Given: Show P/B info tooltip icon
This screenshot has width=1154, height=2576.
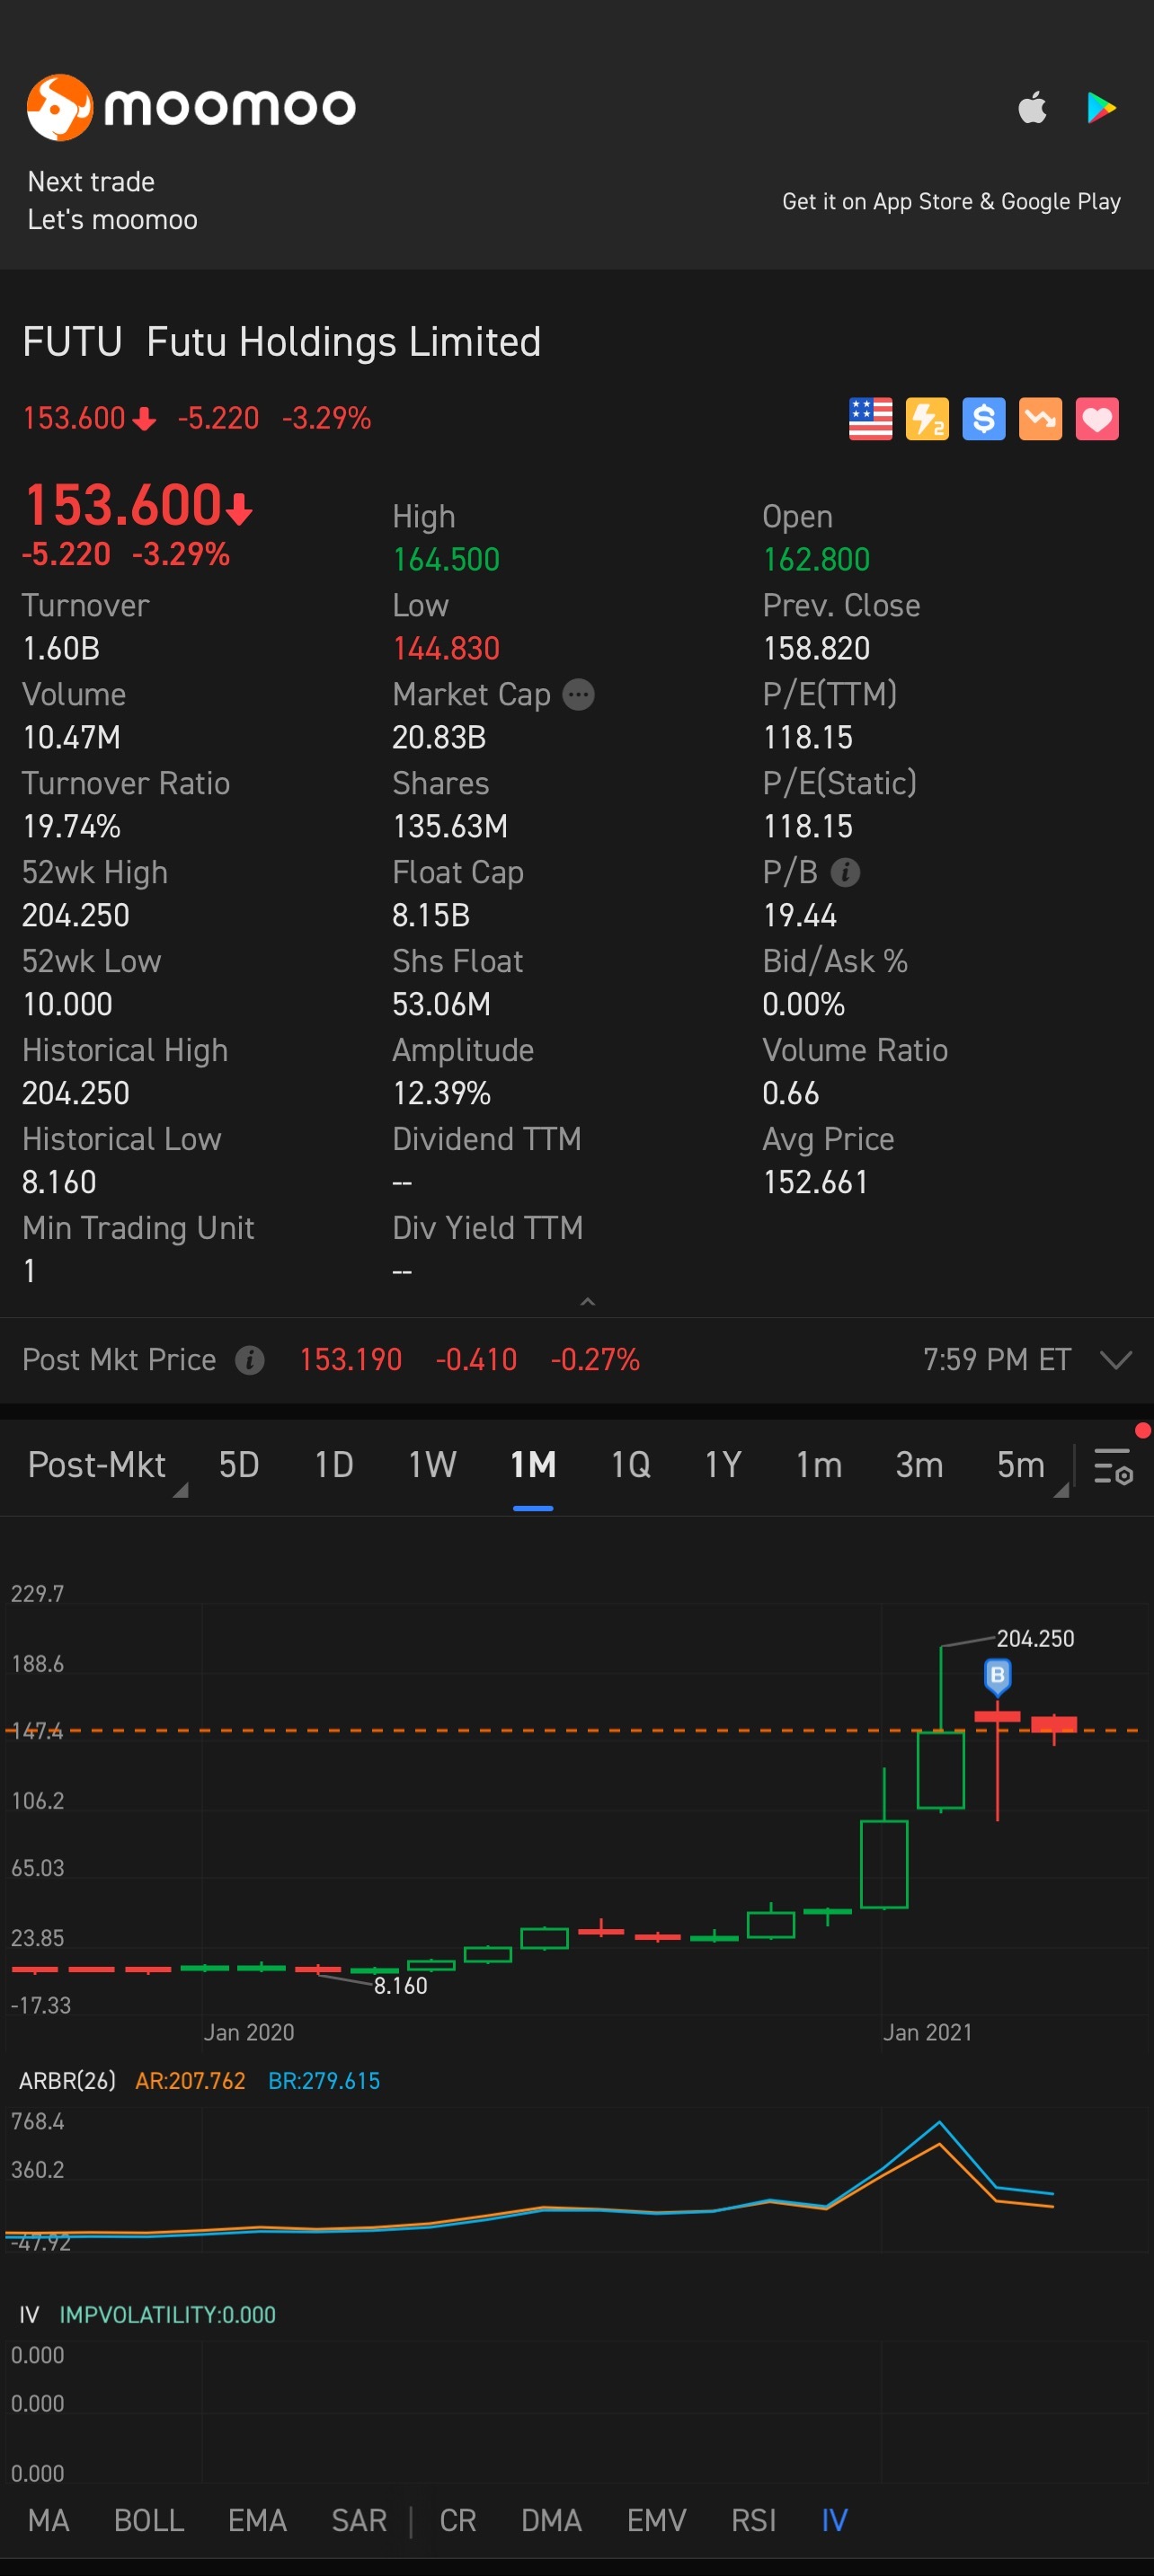Looking at the screenshot, I should [x=845, y=872].
